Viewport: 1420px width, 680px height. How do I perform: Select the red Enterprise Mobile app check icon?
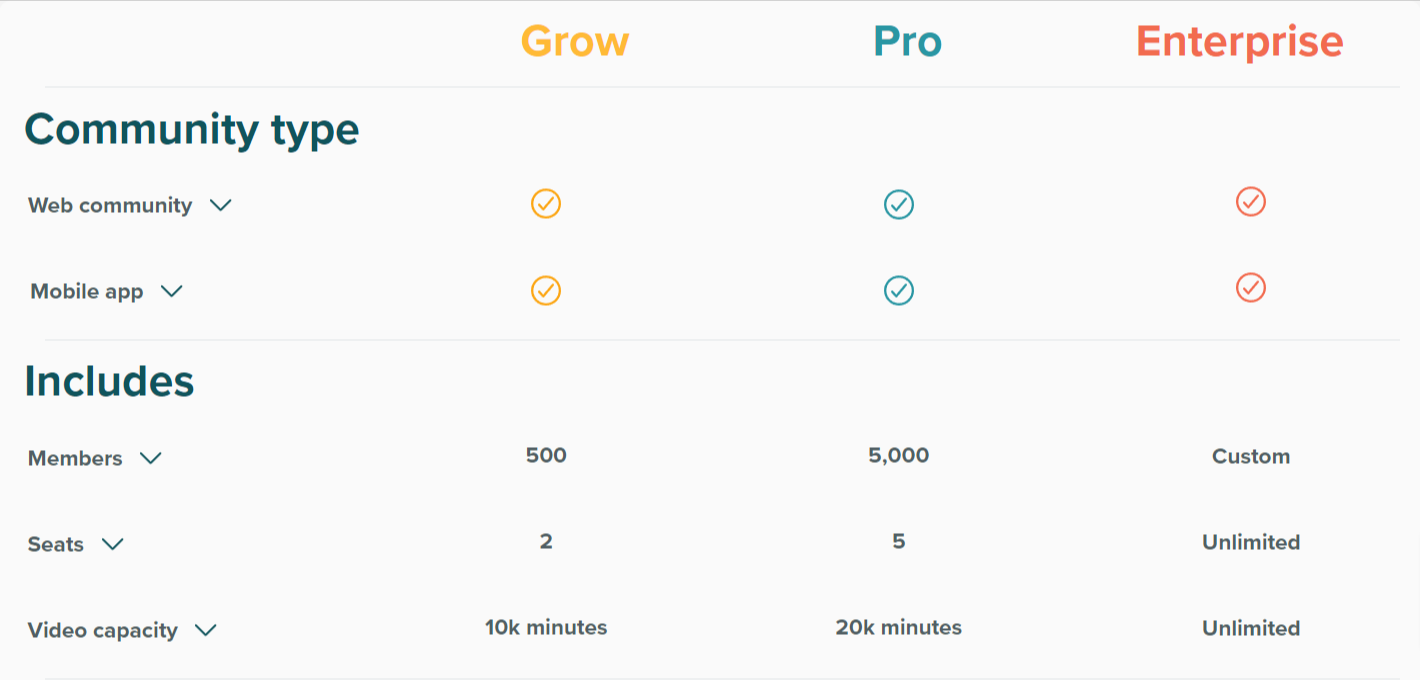coord(1250,289)
